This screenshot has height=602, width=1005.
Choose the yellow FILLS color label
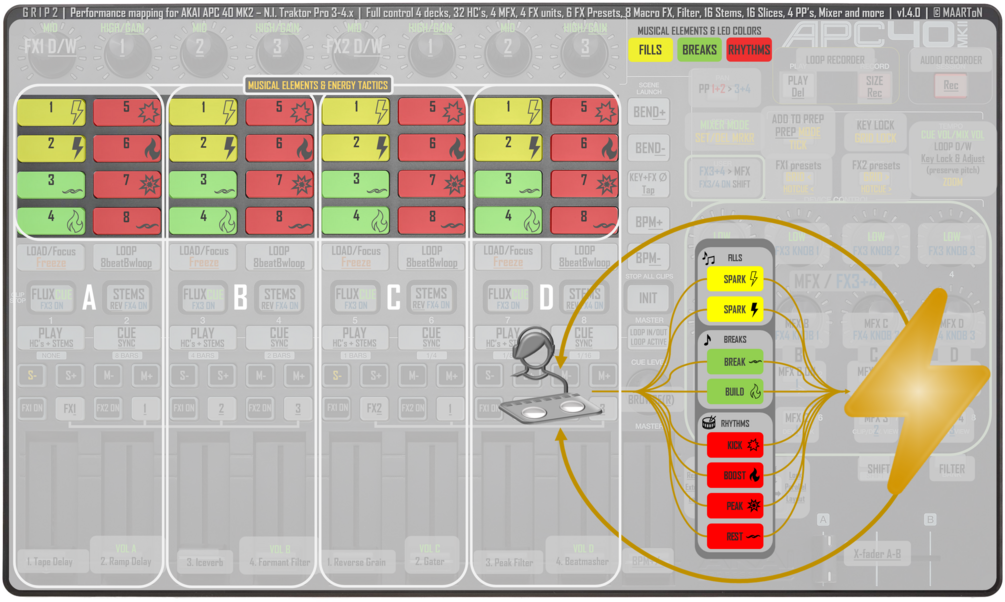pyautogui.click(x=650, y=50)
